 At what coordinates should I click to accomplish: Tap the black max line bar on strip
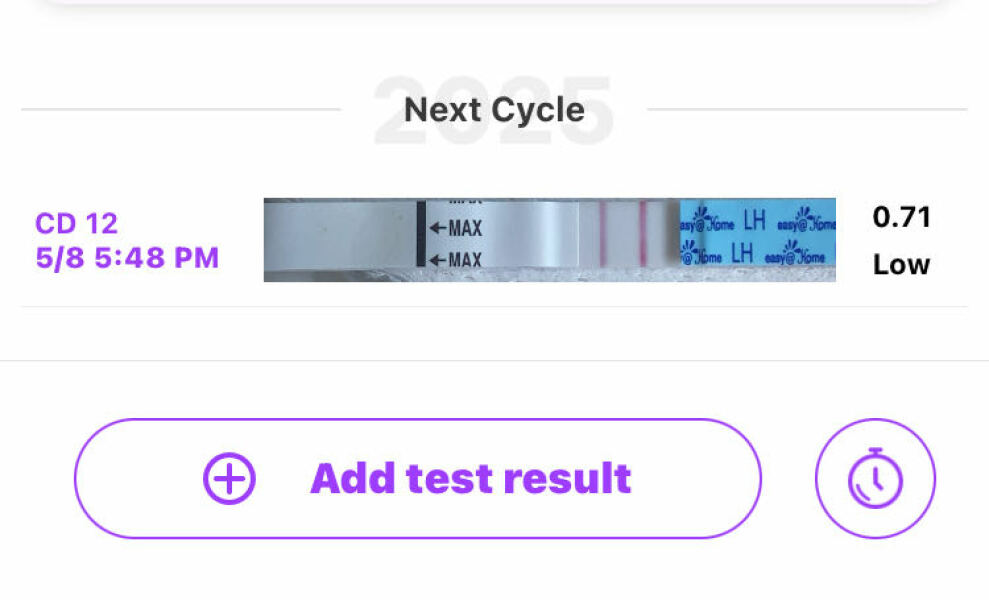coord(421,235)
